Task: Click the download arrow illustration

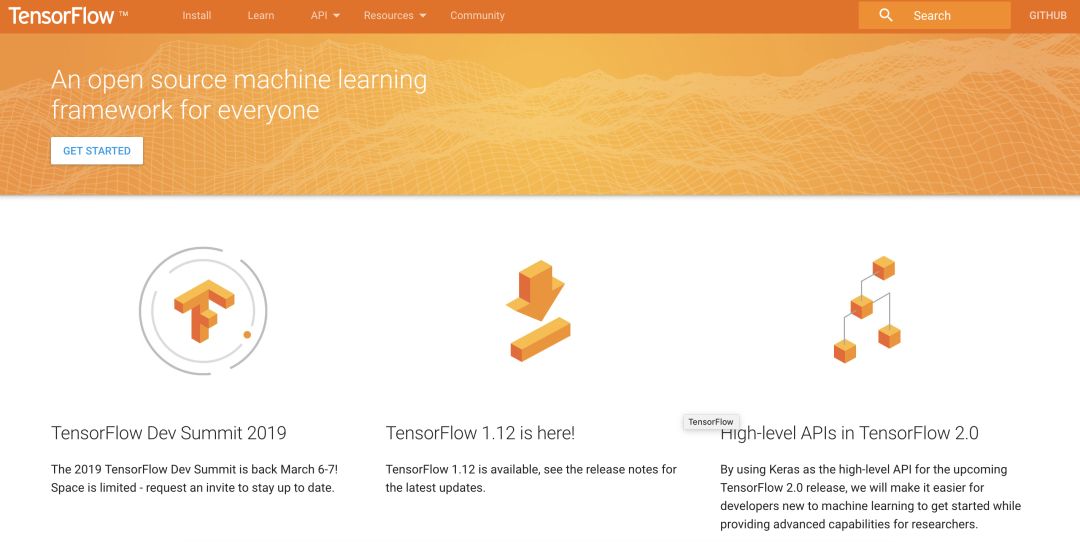Action: pos(539,311)
